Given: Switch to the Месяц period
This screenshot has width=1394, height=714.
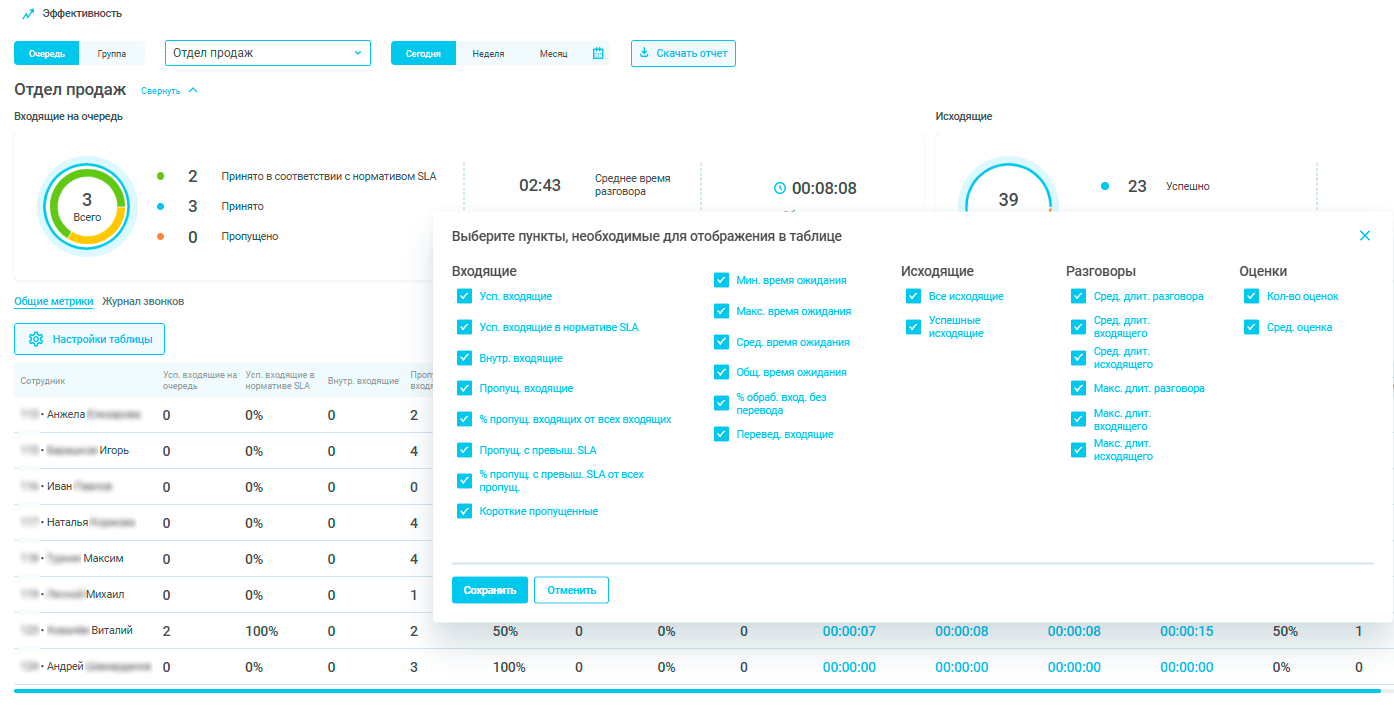Looking at the screenshot, I should pyautogui.click(x=553, y=54).
